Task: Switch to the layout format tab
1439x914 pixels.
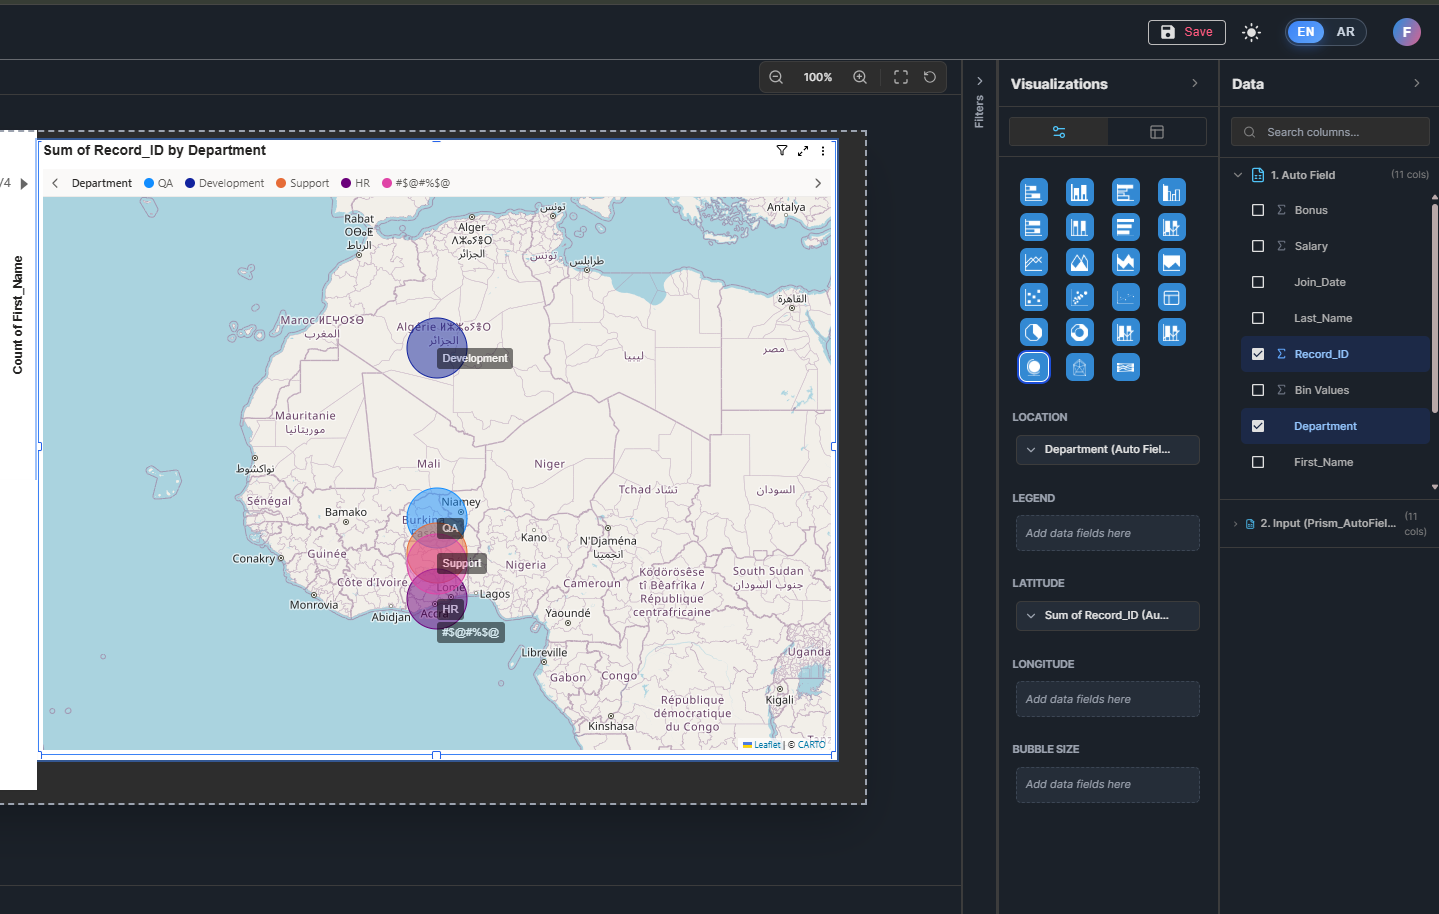Action: [x=1156, y=132]
